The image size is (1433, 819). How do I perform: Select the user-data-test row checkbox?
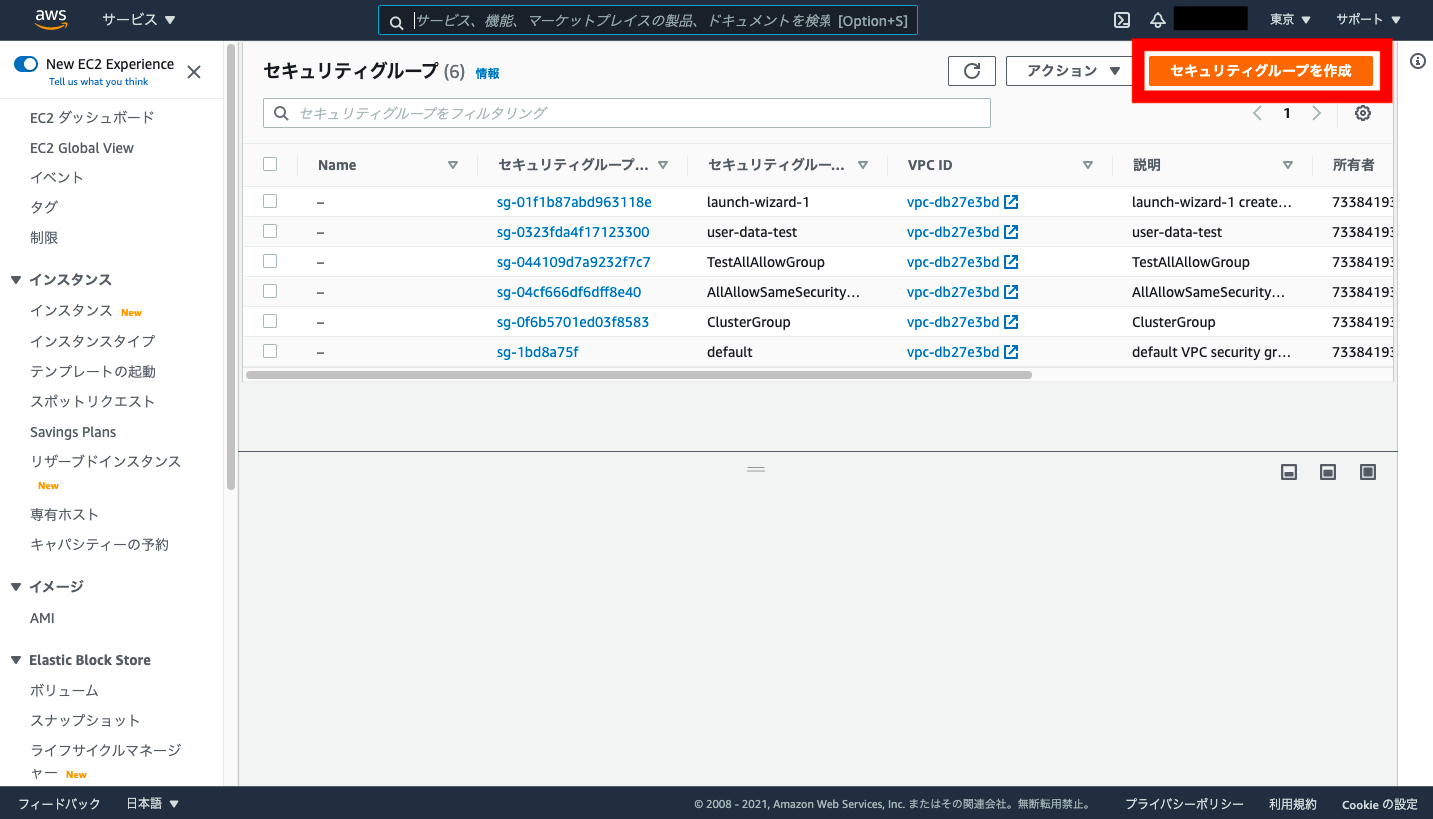270,231
